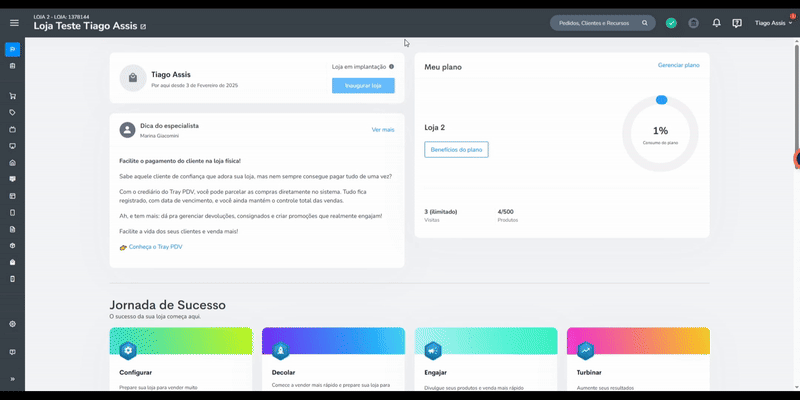
Task: Expand the sidebar with double chevron
Action: pos(13,379)
